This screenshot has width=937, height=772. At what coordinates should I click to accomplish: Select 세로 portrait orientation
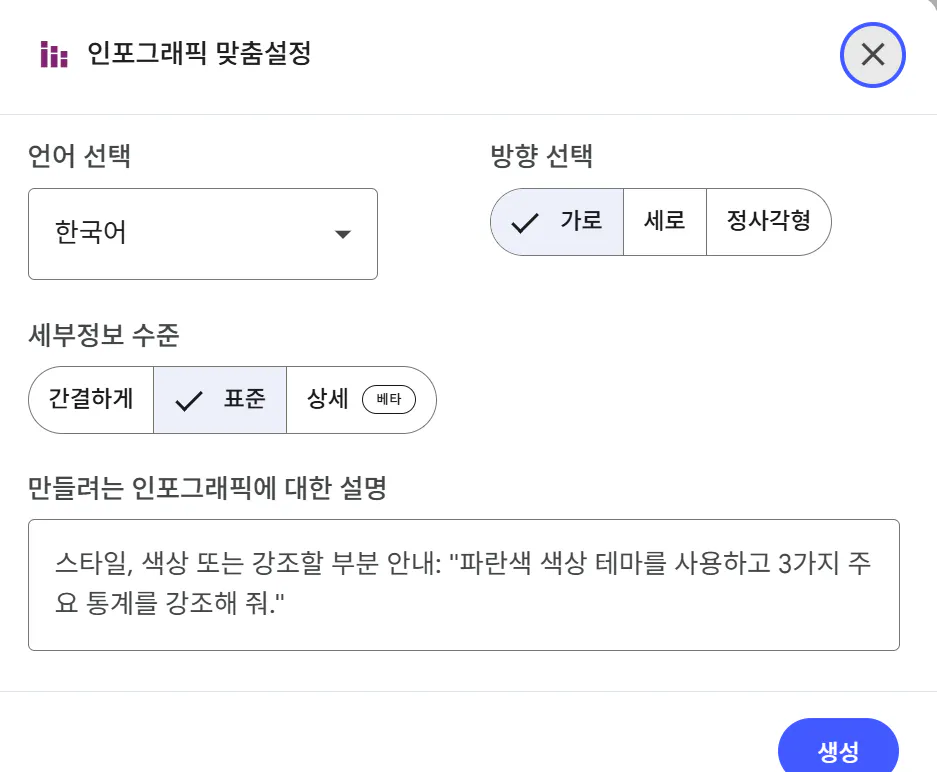[665, 222]
